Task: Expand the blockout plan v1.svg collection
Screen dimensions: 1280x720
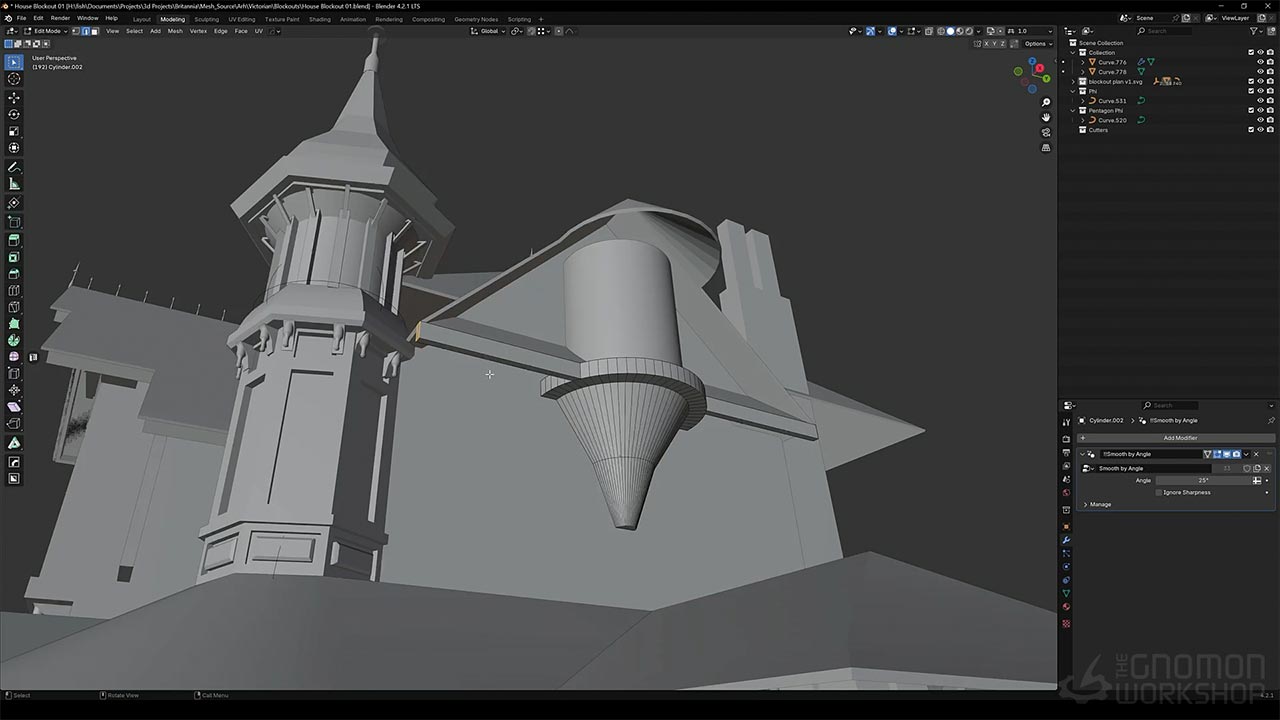Action: point(1073,81)
